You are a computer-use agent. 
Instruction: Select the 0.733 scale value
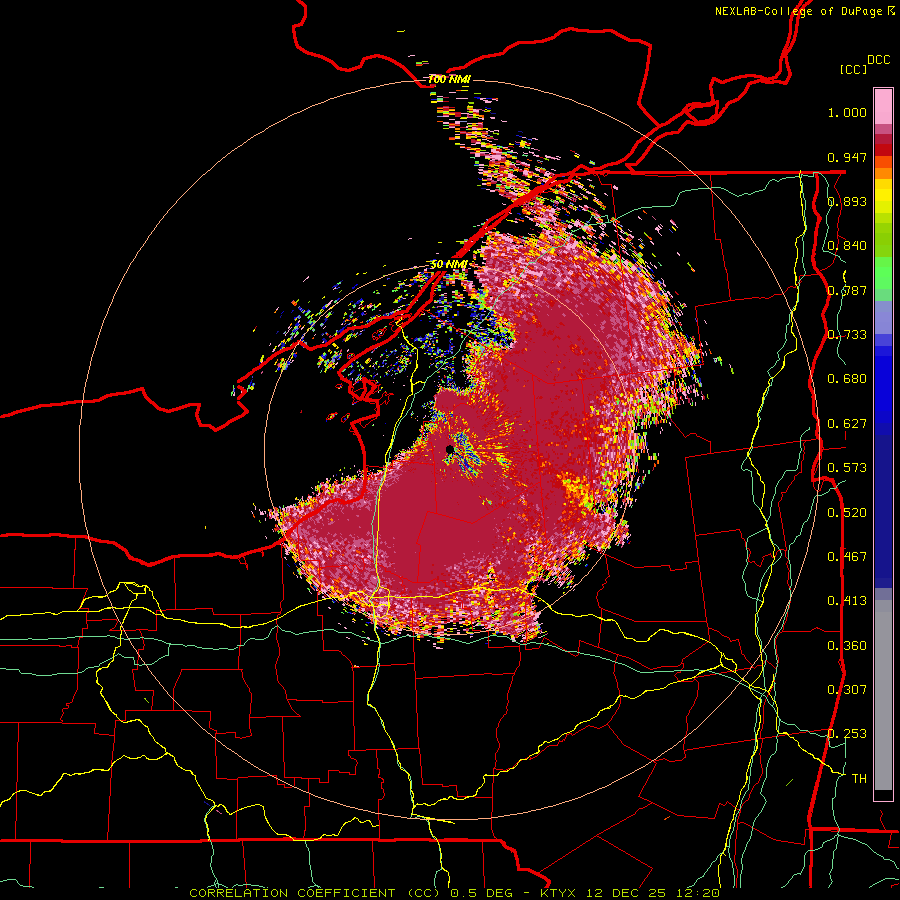[847, 335]
